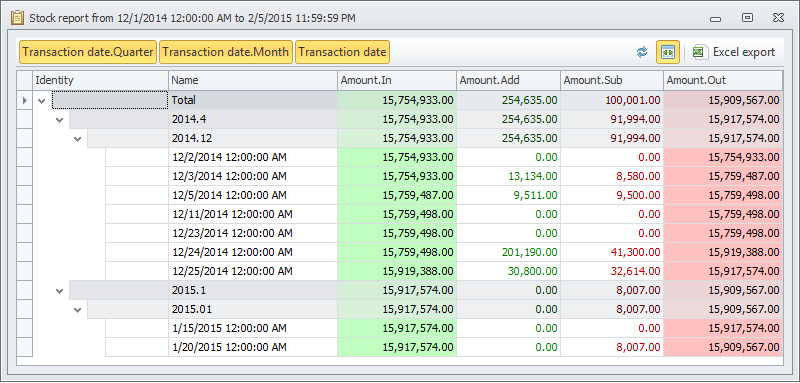Screen dimensions: 800x383
Task: Select the Transaction date.Quarter grouping chip
Action: (88, 52)
